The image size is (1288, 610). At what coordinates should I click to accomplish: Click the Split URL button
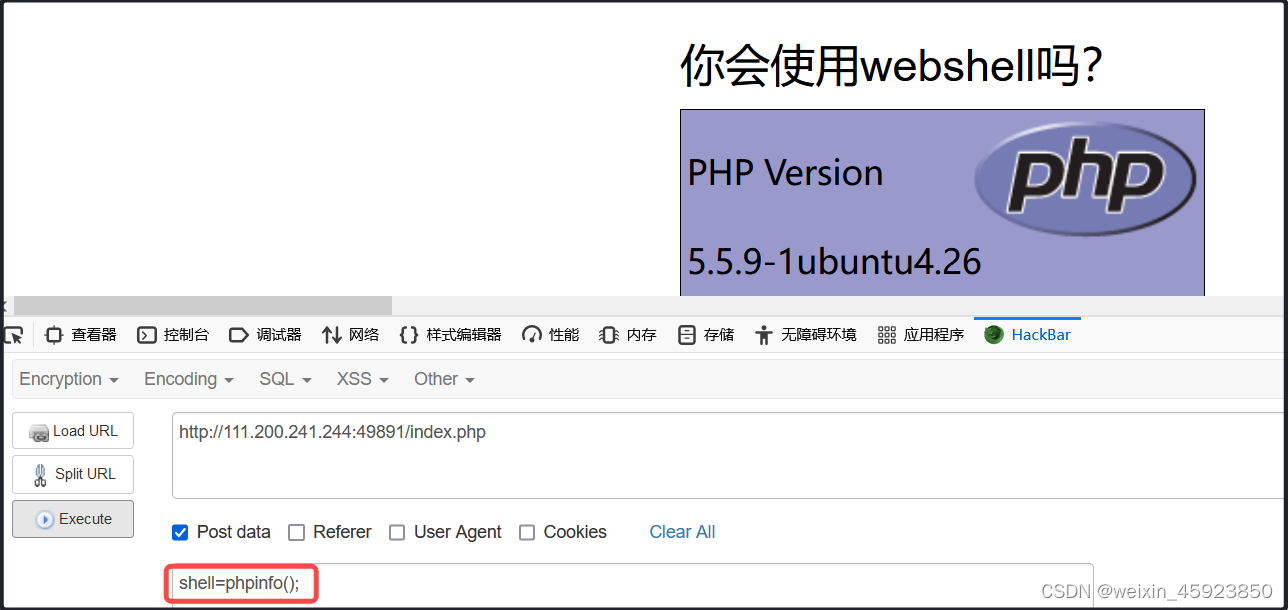point(73,474)
